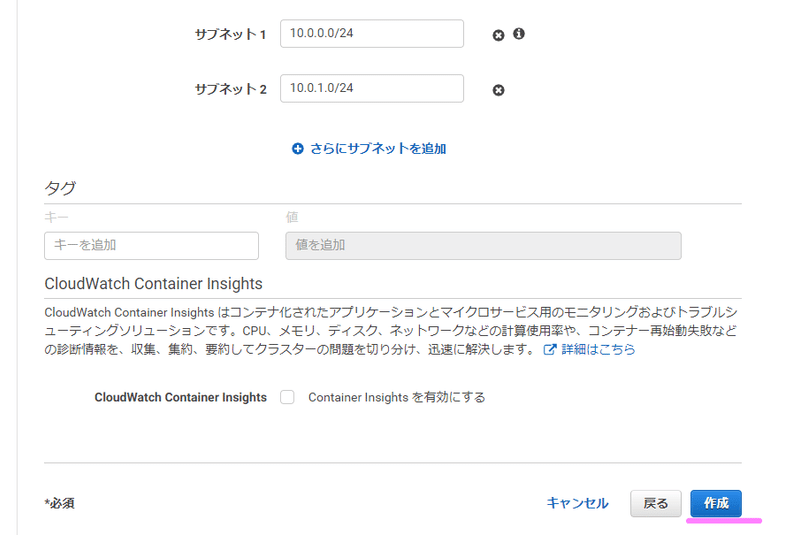Open the 詳細はこちら link
This screenshot has width=800, height=535.
598,349
